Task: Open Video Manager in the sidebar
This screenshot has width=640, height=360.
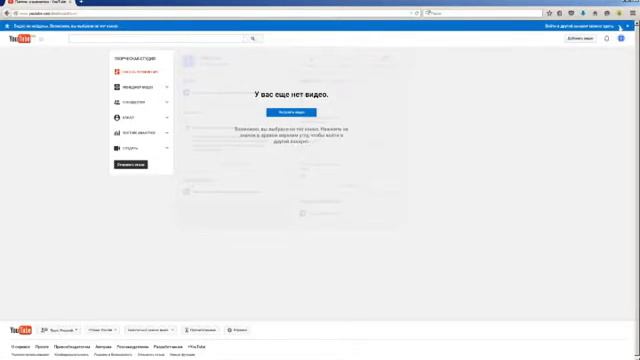Action: (x=134, y=87)
